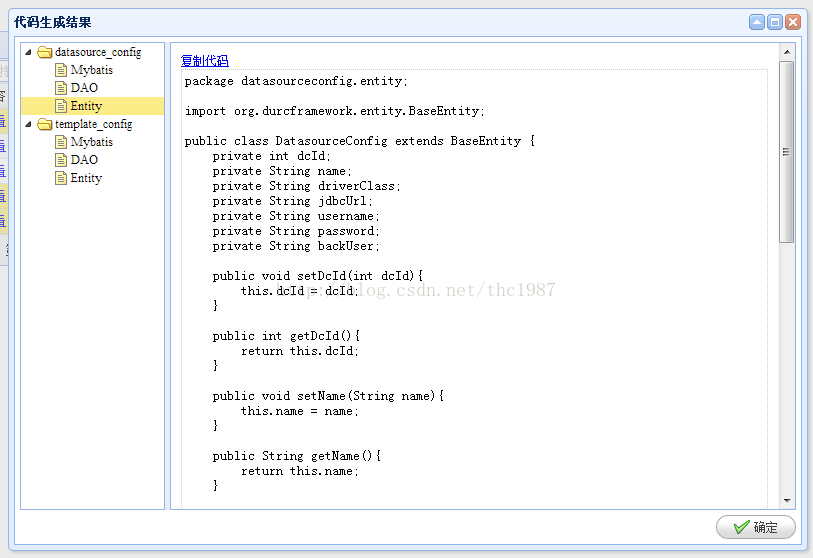Click the code panel scroll down arrow

click(x=787, y=500)
